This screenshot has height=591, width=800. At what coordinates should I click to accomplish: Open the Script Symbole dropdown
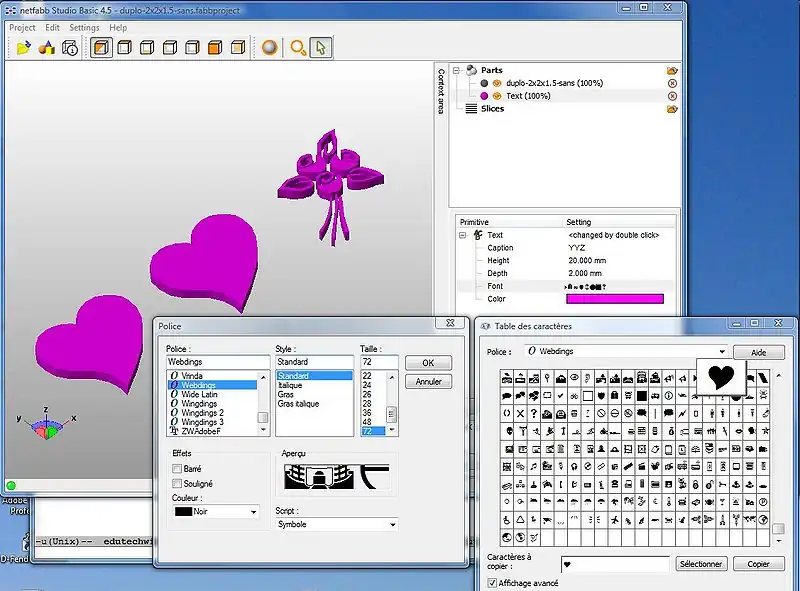[337, 524]
